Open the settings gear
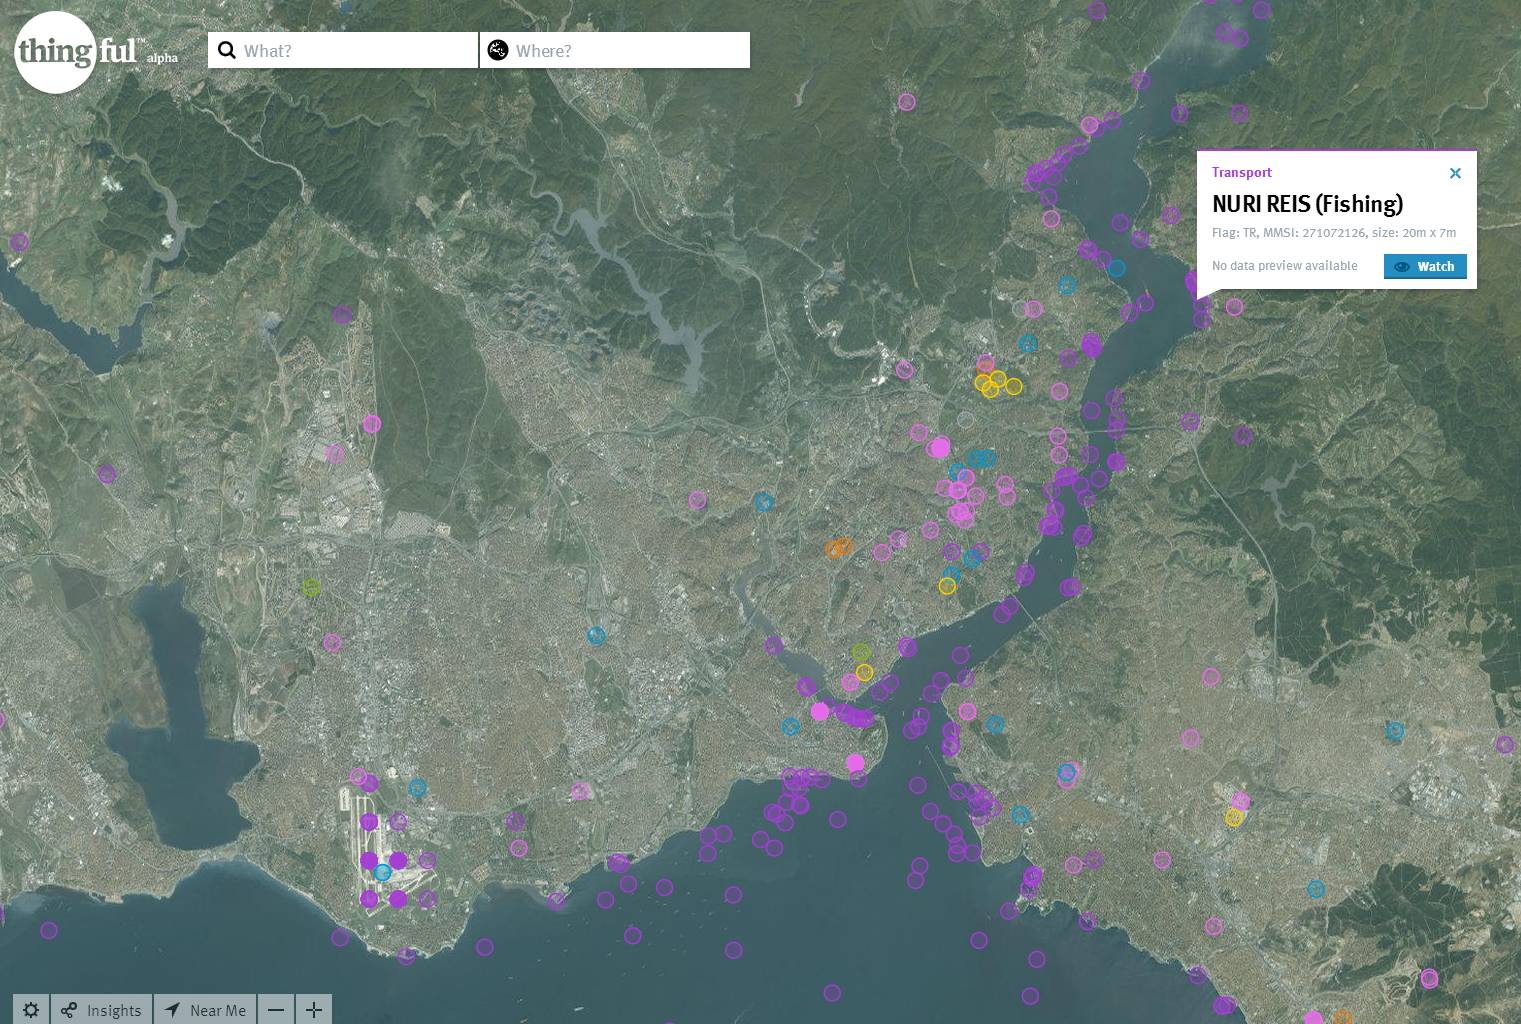This screenshot has width=1521, height=1024. point(31,1010)
